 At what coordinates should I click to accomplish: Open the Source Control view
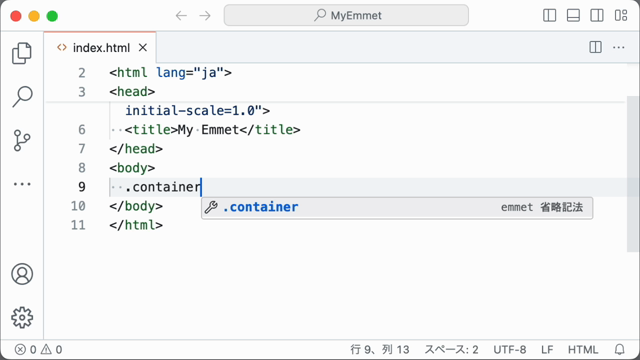(22, 140)
